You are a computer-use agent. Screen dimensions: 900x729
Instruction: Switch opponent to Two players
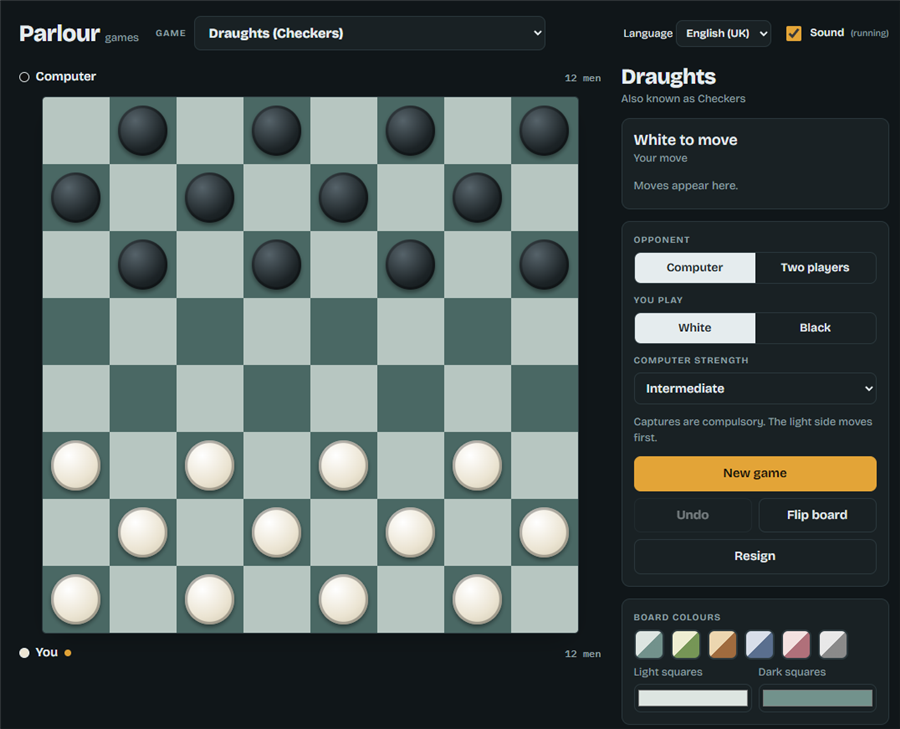coord(815,267)
